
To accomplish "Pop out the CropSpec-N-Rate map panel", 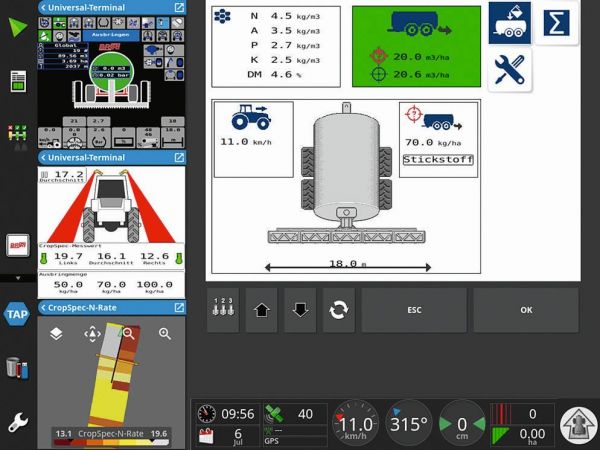I will point(179,308).
